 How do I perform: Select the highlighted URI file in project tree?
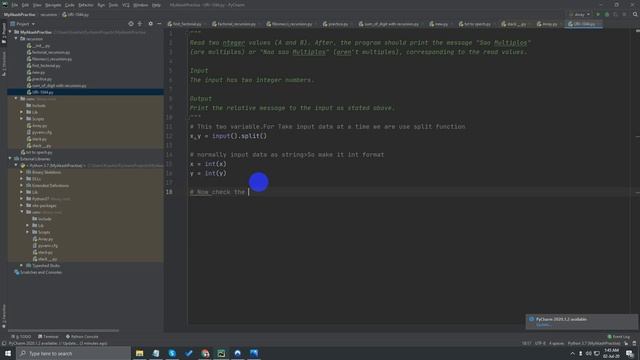[x=86, y=92]
